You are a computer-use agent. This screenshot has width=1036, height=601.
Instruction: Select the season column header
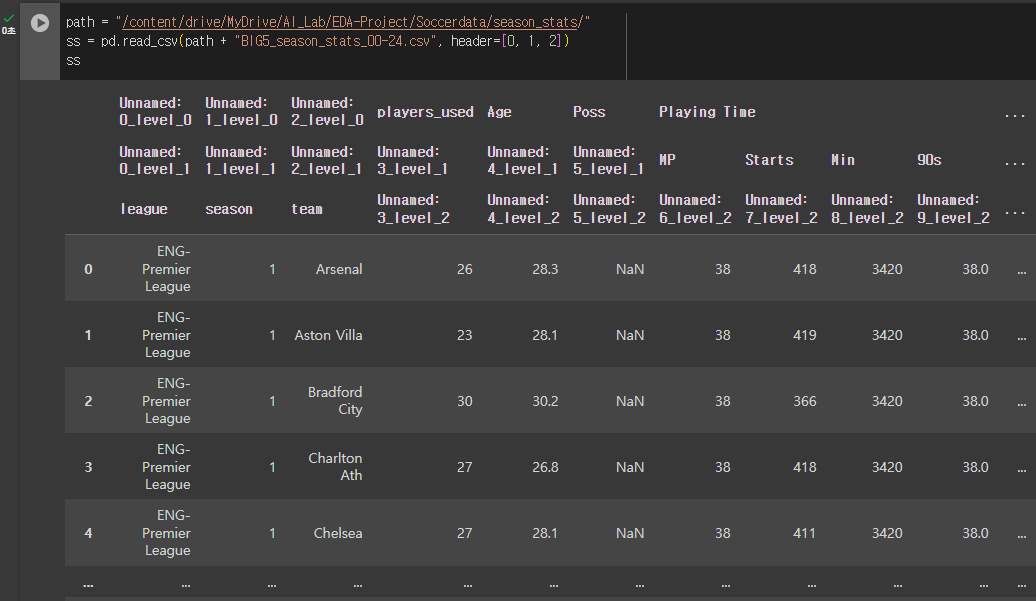click(x=228, y=208)
